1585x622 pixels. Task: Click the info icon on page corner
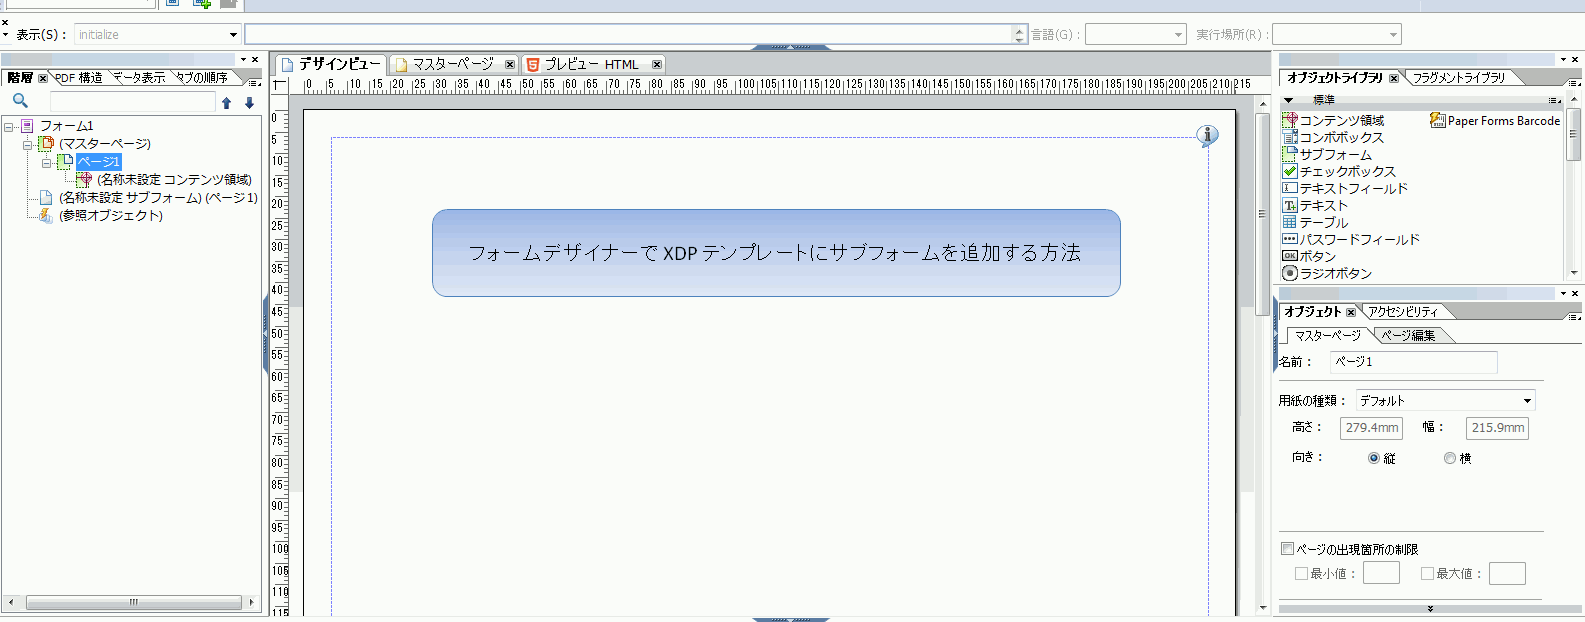(1208, 135)
